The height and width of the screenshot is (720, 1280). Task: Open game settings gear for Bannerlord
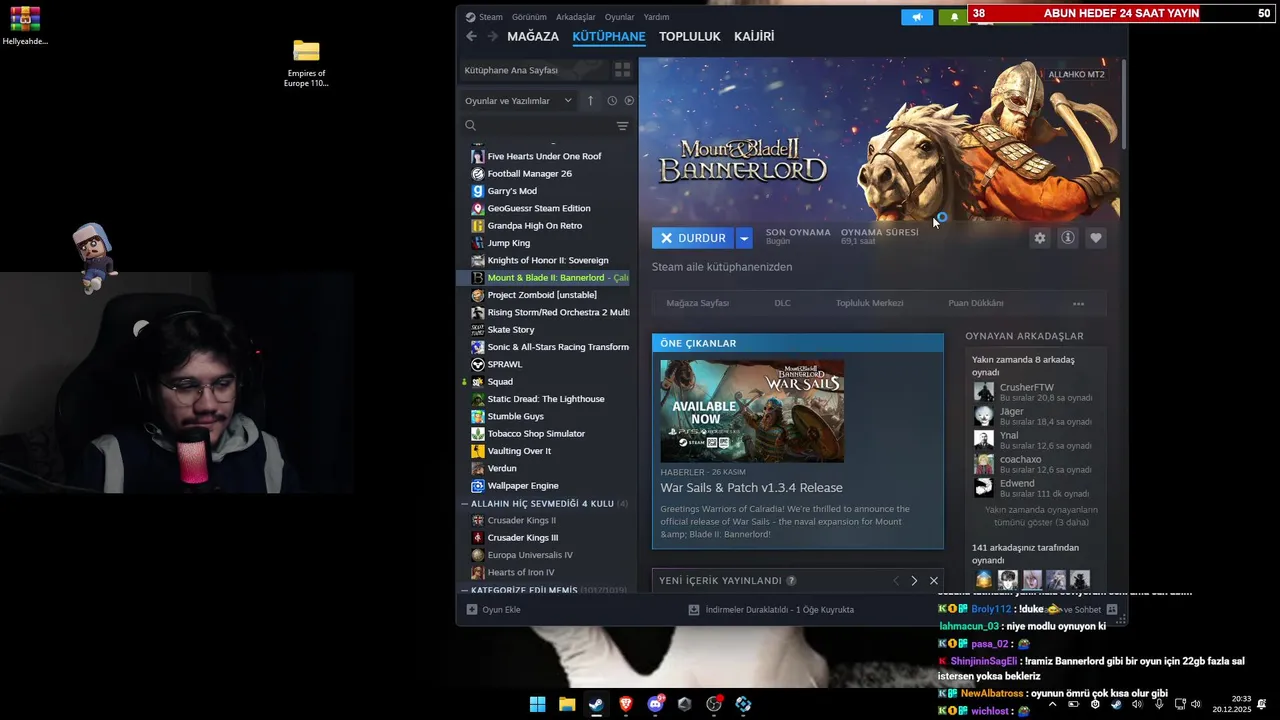click(x=1040, y=238)
